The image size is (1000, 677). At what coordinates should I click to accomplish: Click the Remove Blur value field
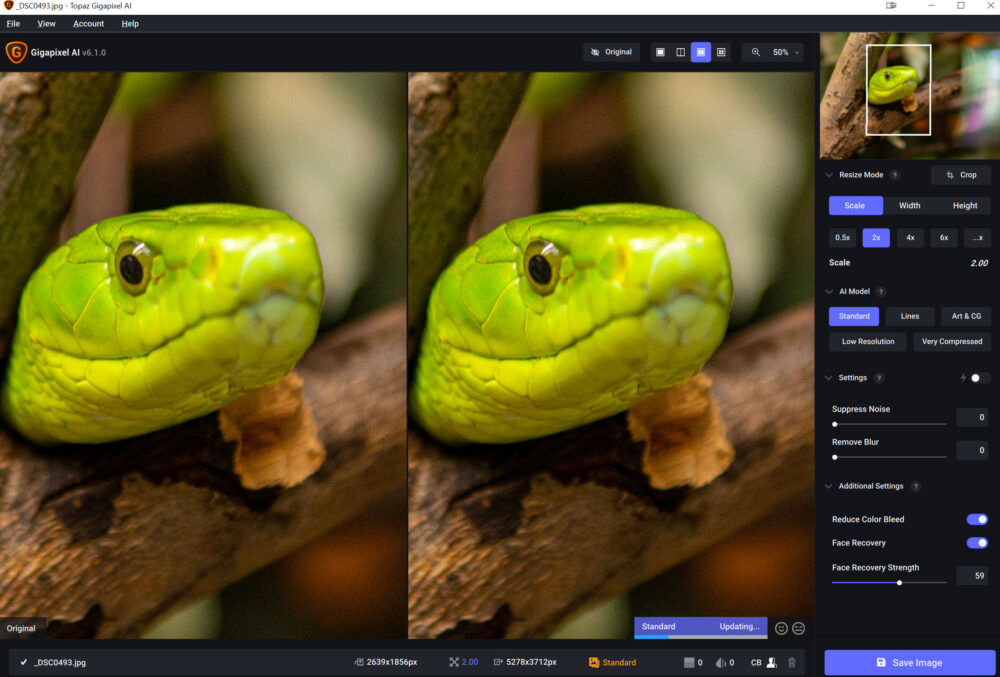click(973, 450)
